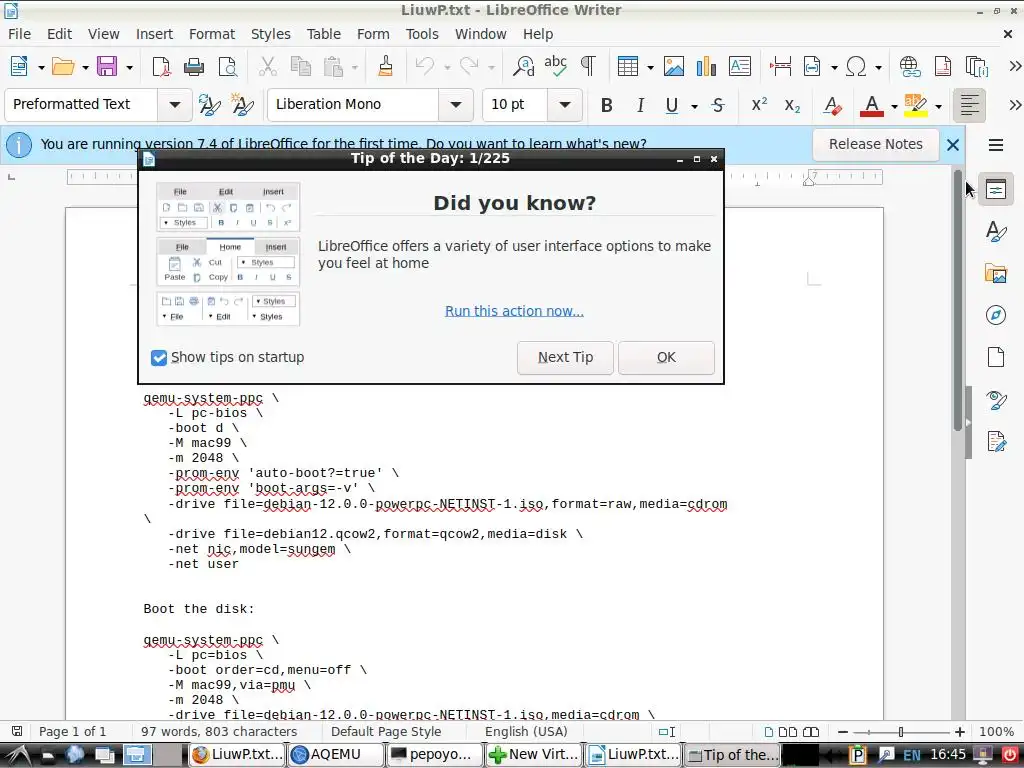Click the Zoom In plus button

959,732
